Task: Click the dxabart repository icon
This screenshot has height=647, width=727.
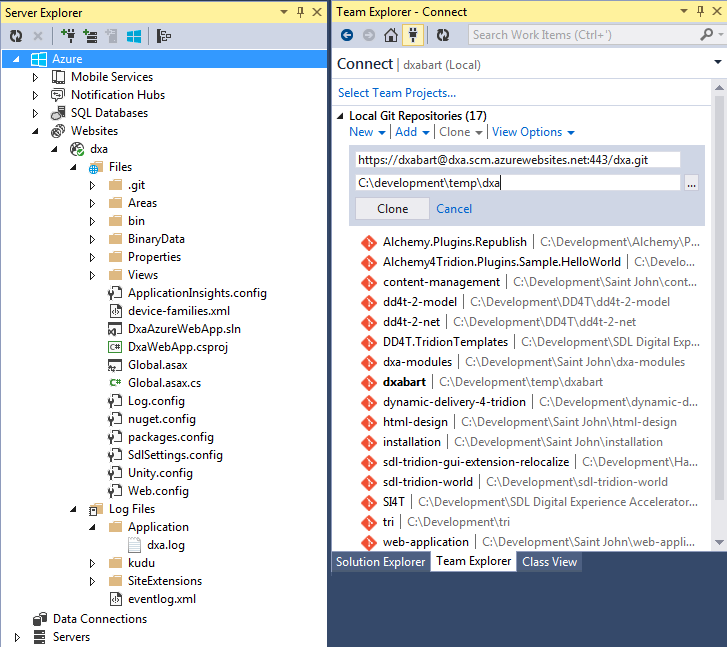Action: click(x=368, y=382)
